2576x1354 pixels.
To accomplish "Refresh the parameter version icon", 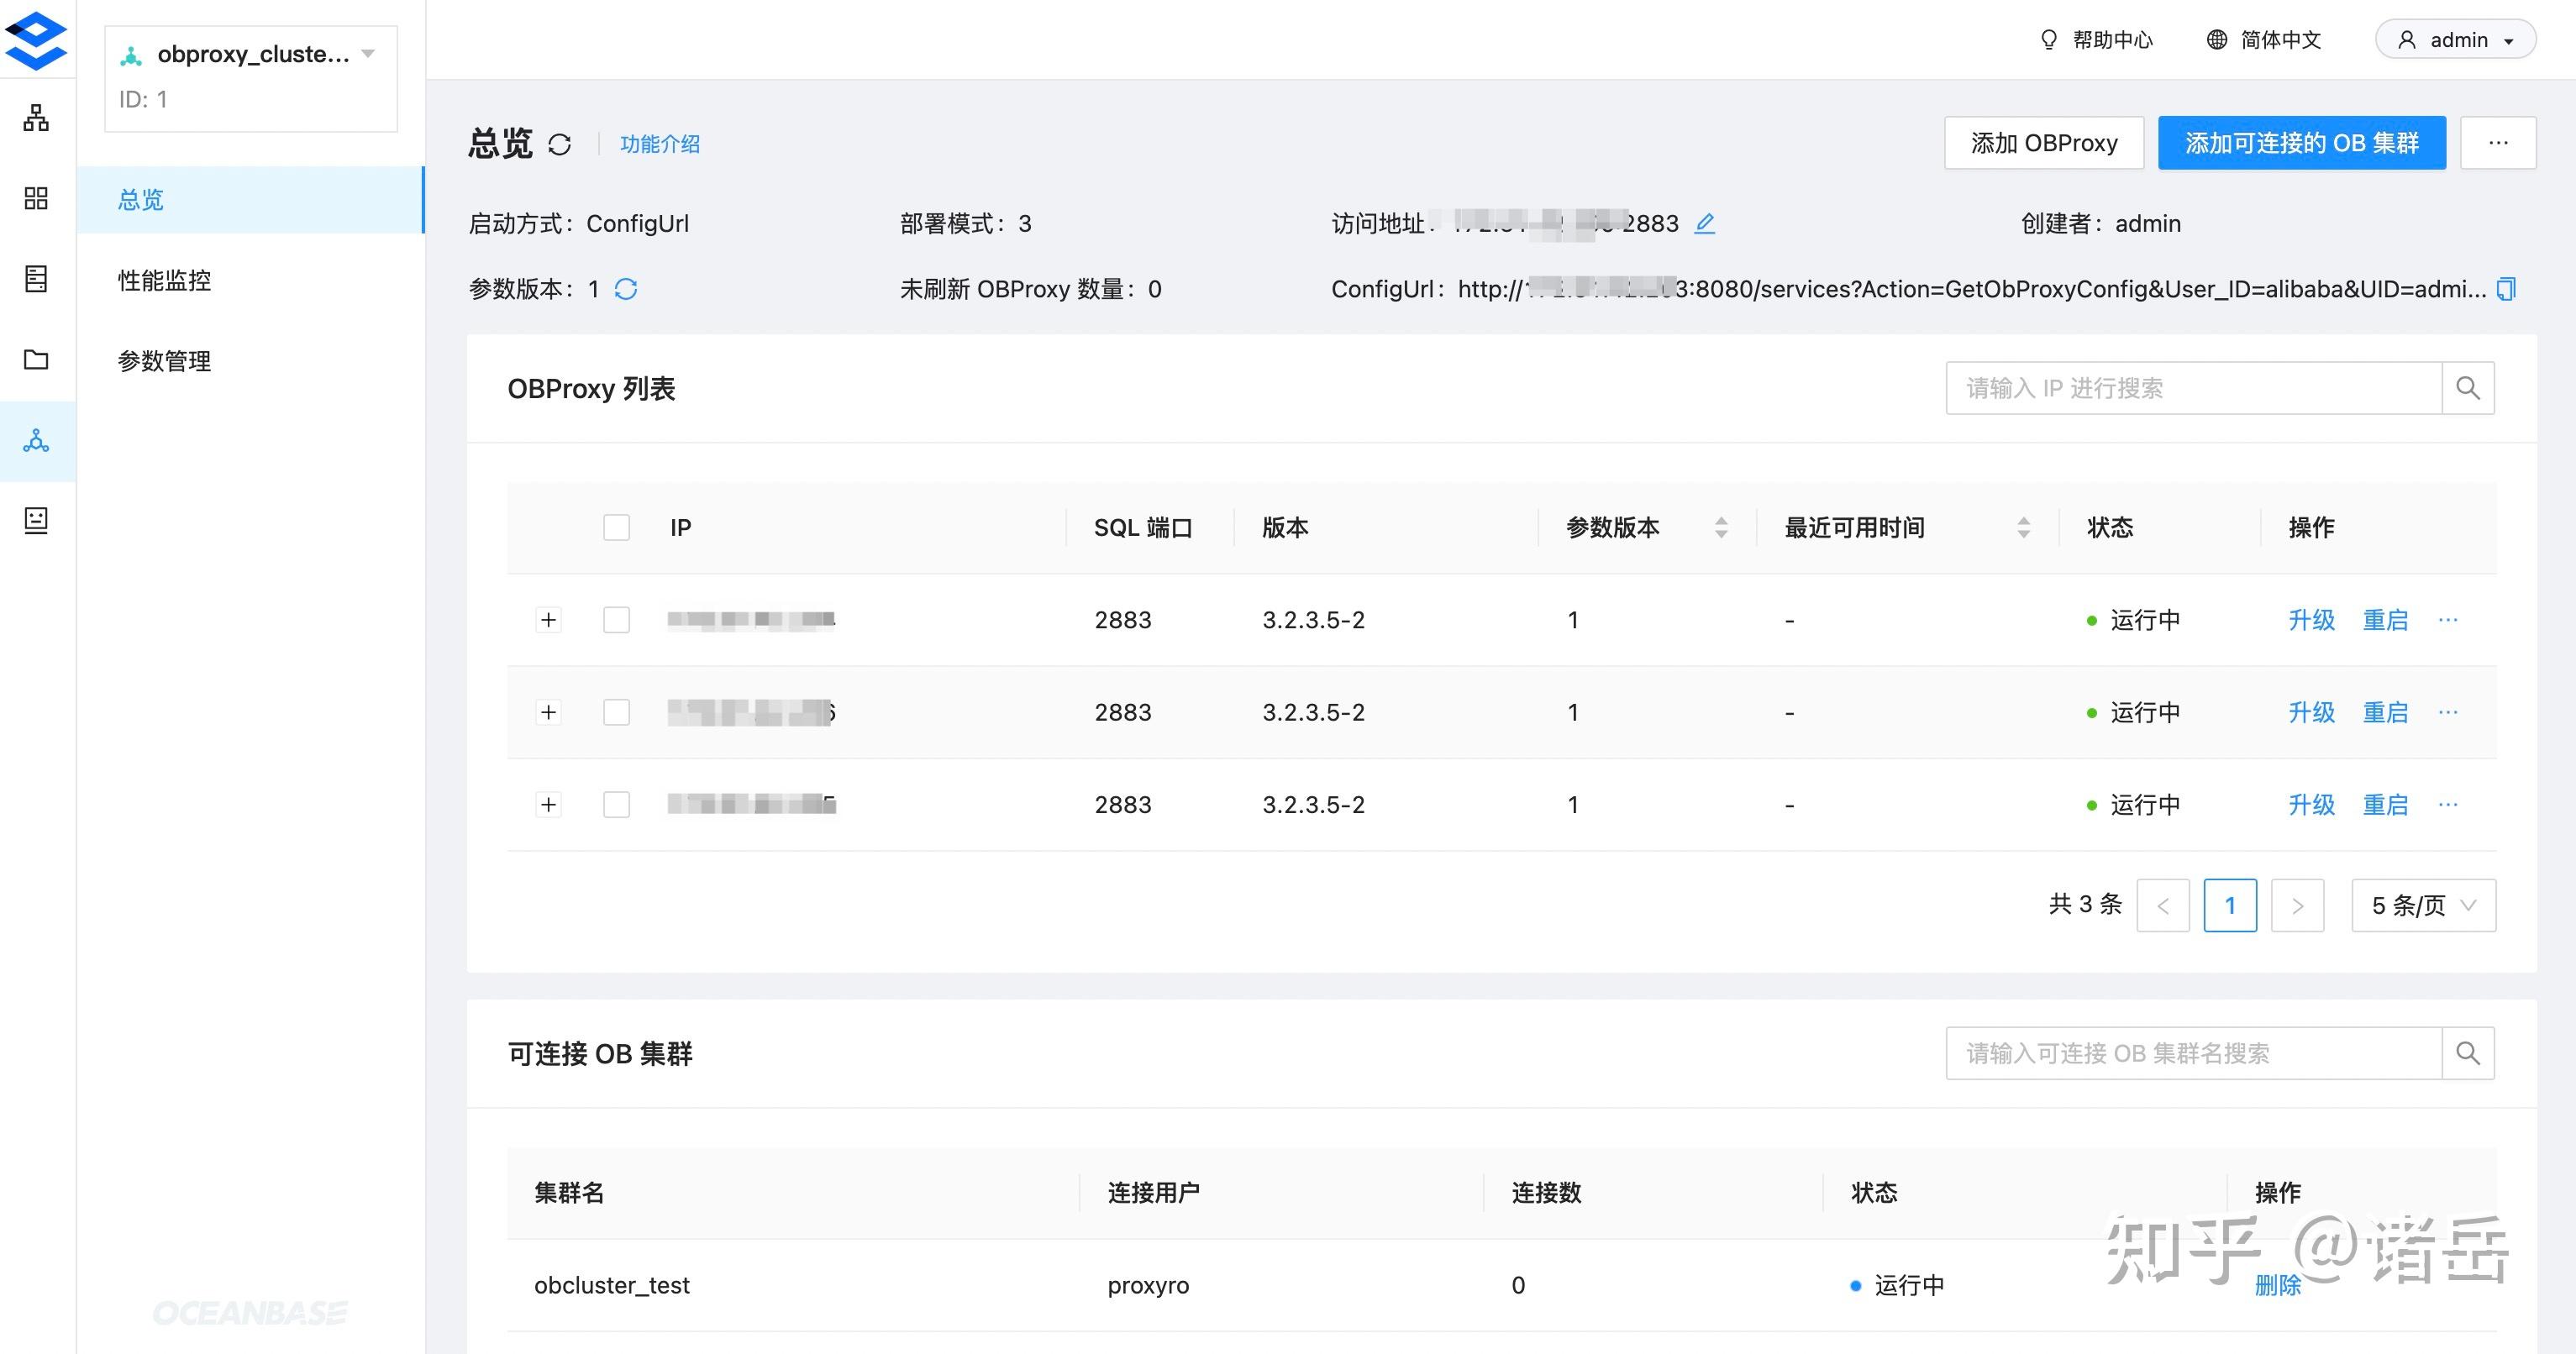I will point(626,289).
